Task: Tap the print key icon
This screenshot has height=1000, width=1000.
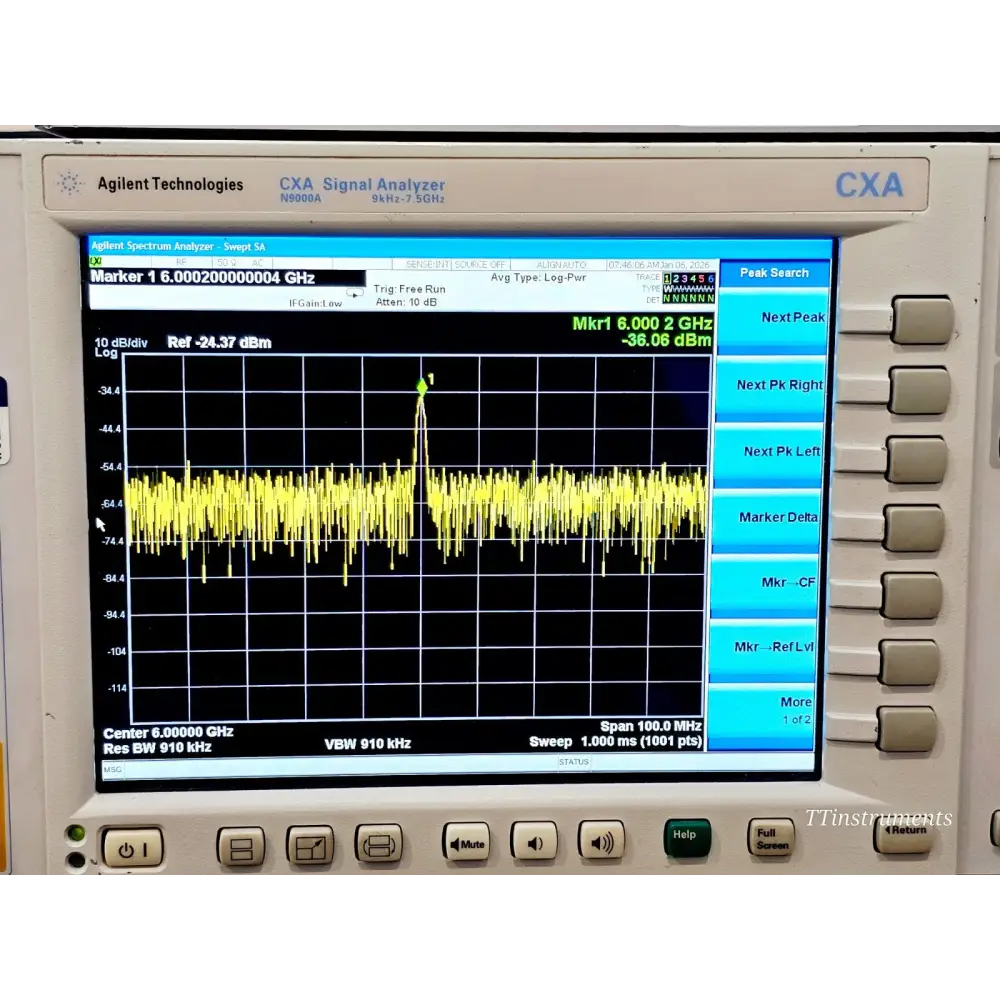Action: tap(379, 844)
